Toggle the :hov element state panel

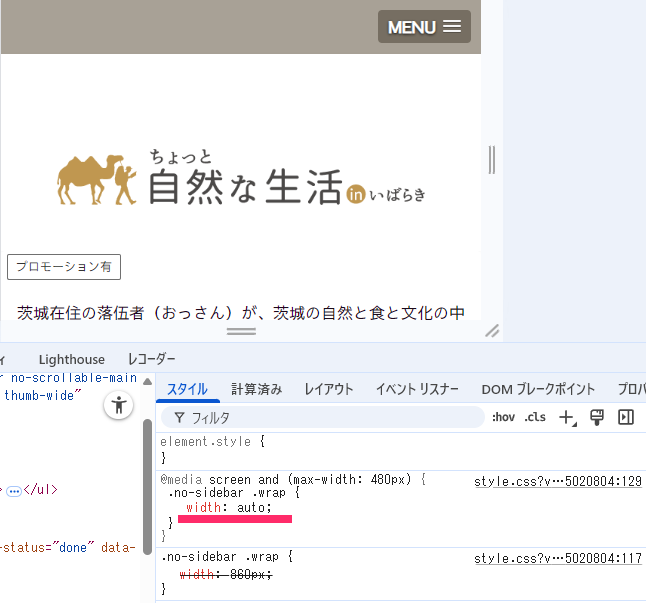(502, 417)
